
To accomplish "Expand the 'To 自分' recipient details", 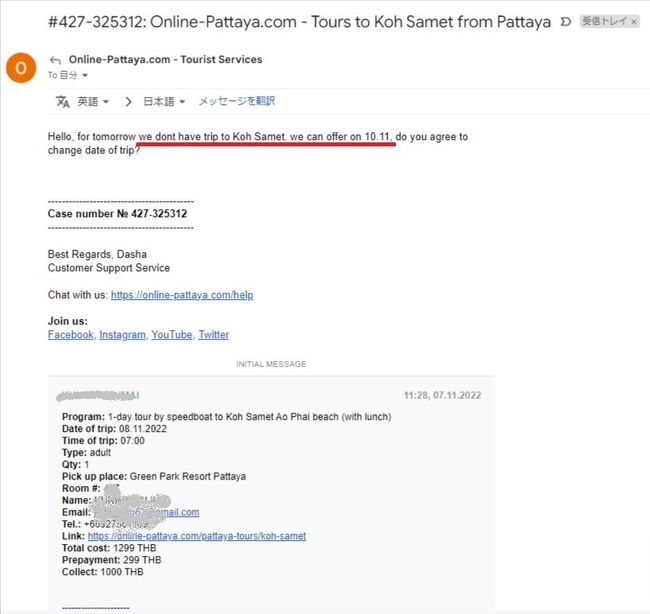I will click(x=85, y=75).
